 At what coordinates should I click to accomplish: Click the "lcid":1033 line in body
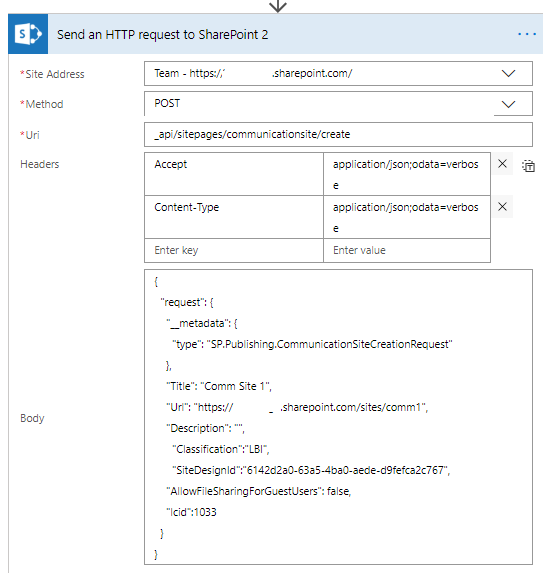[191, 512]
